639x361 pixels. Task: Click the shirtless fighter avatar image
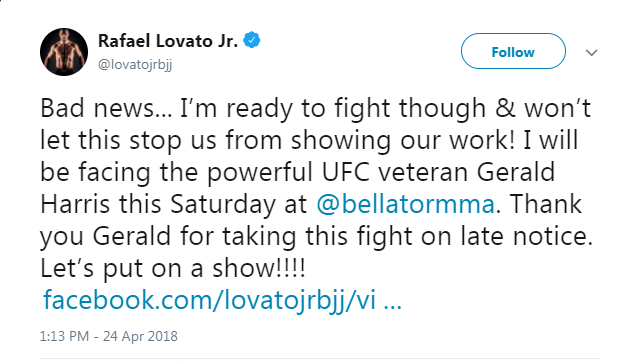[x=64, y=52]
